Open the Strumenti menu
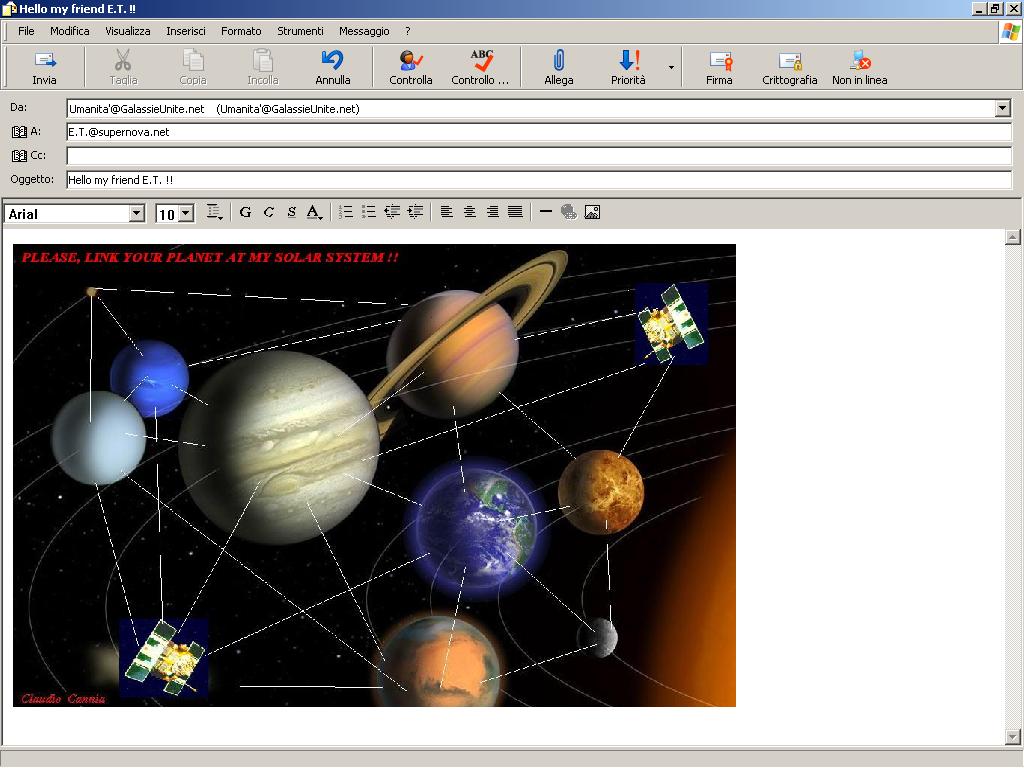The width and height of the screenshot is (1024, 768). 300,31
